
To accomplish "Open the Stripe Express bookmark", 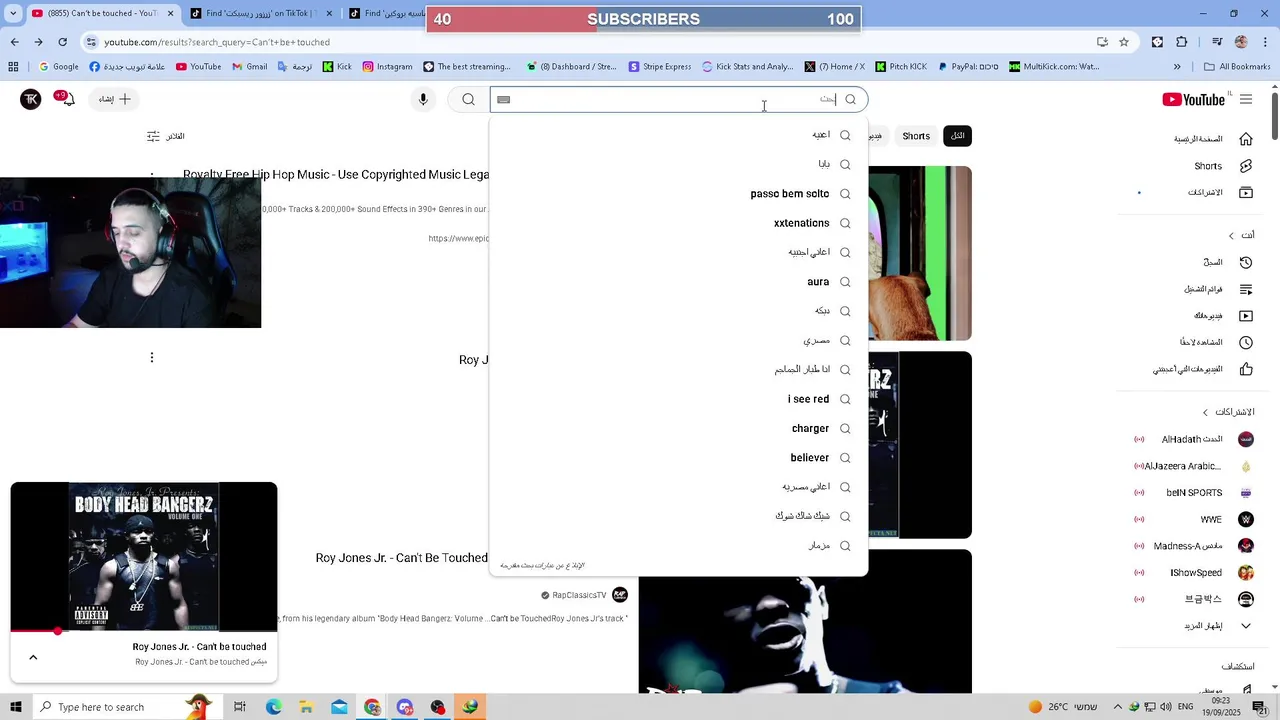I will (x=660, y=67).
